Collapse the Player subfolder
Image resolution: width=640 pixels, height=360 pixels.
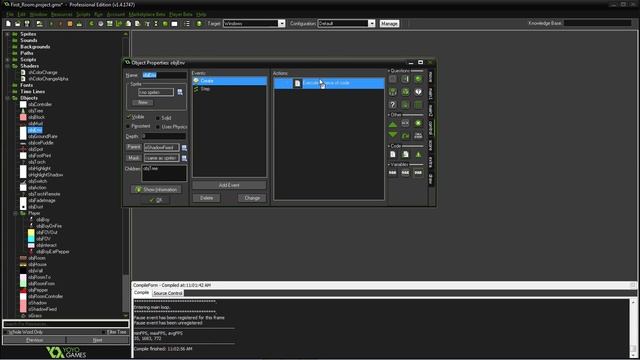16,213
